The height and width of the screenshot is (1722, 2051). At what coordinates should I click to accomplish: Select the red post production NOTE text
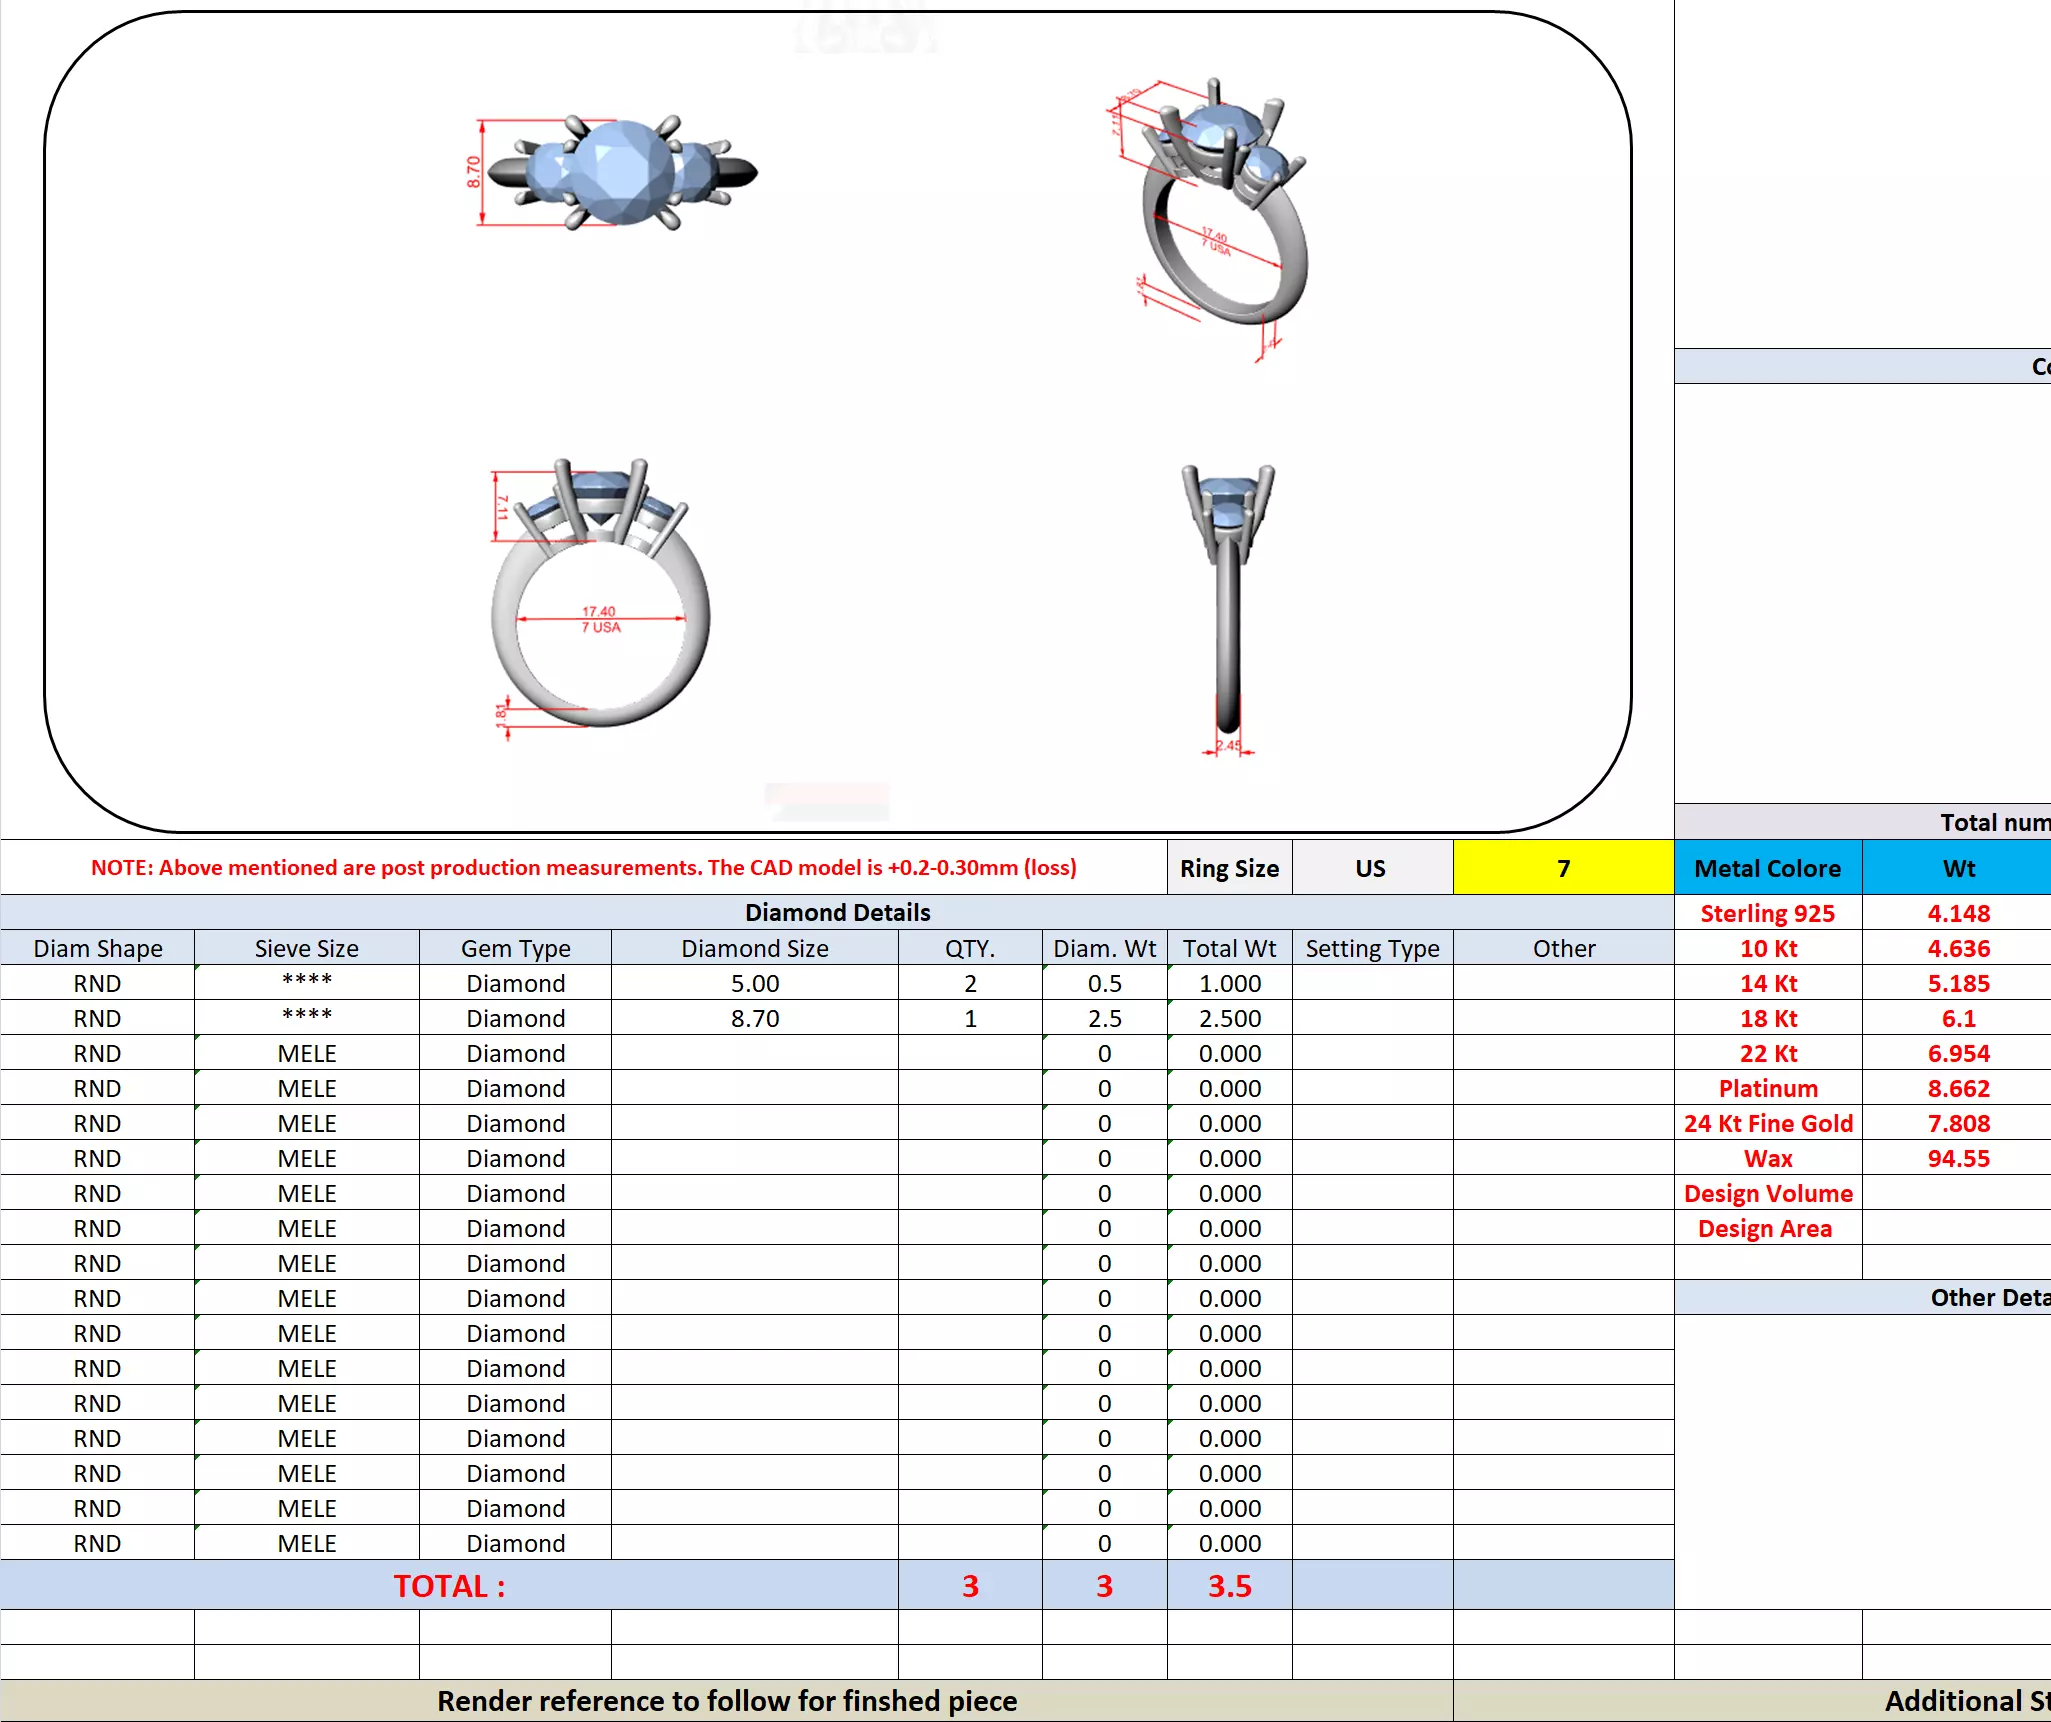(x=584, y=868)
